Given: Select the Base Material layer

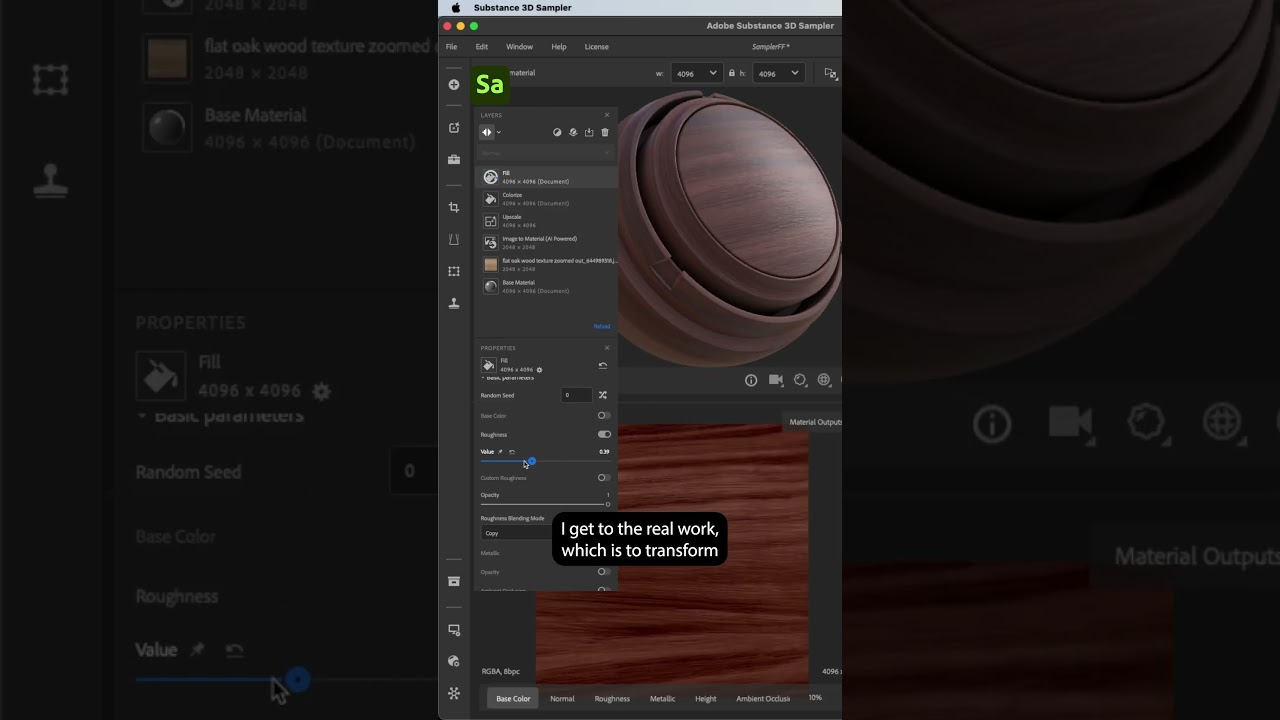Looking at the screenshot, I should click(546, 287).
